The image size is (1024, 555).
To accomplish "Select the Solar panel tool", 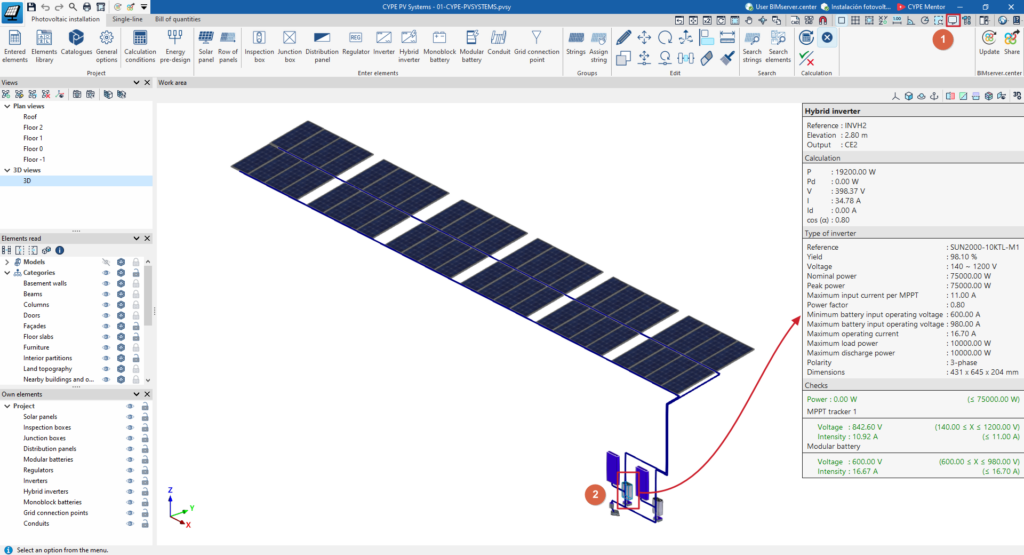I will pos(206,46).
